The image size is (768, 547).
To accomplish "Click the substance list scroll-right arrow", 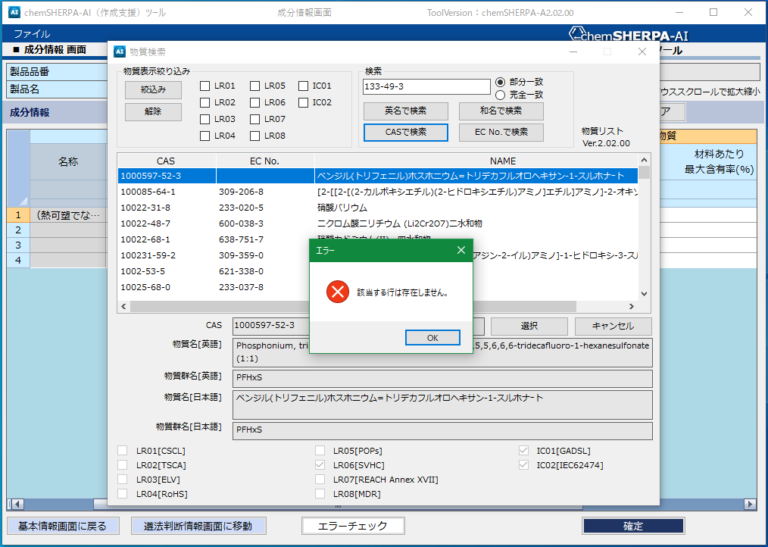I will [631, 307].
